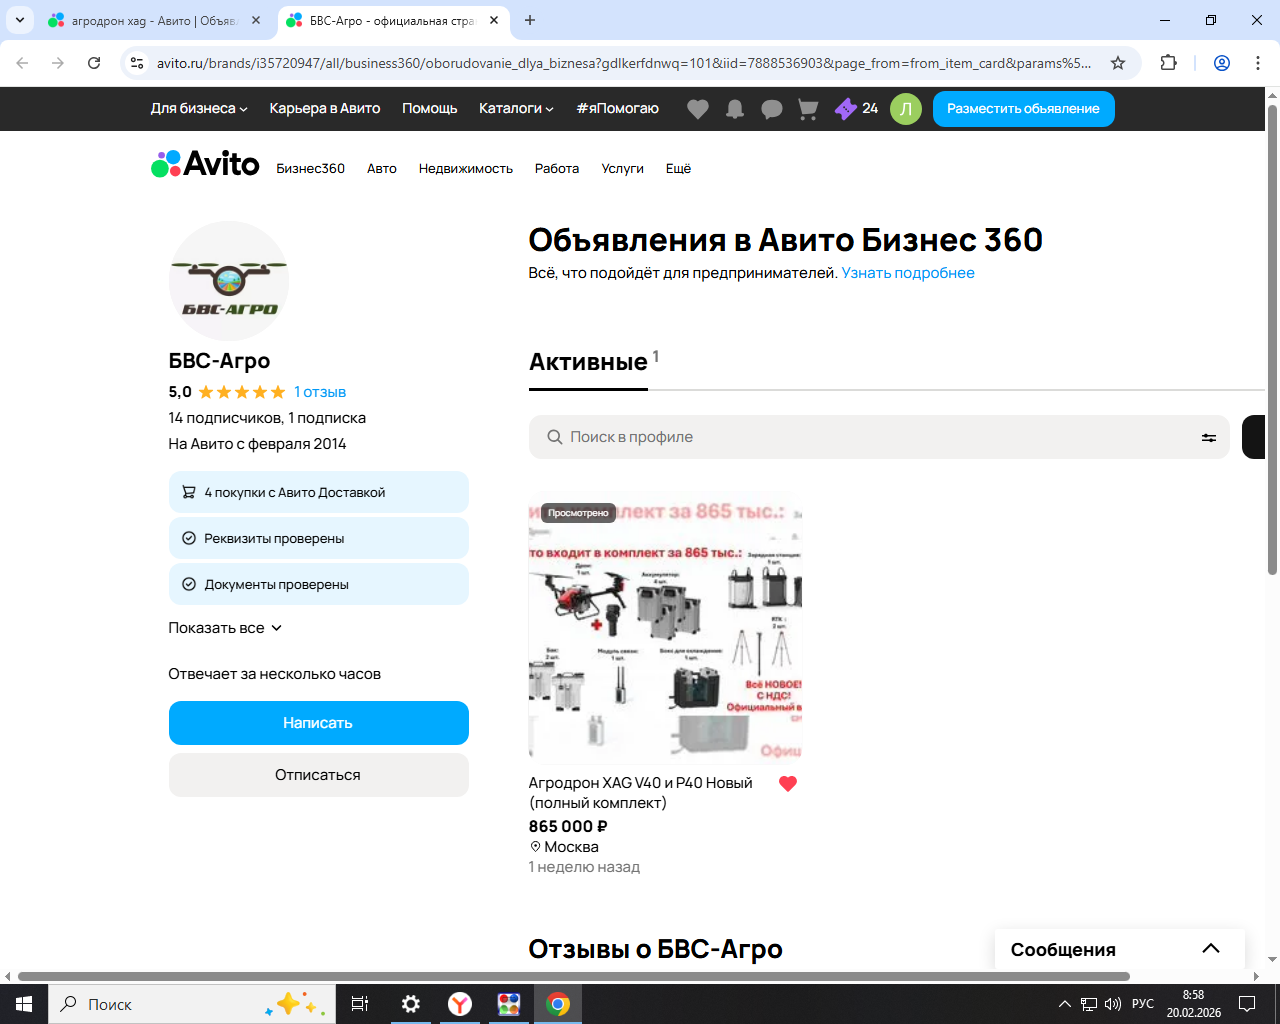Click Написать to message the seller
The height and width of the screenshot is (1024, 1280).
[319, 723]
